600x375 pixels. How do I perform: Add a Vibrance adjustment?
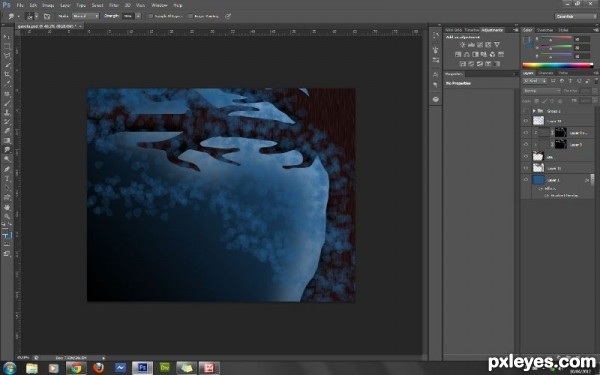pyautogui.click(x=497, y=45)
